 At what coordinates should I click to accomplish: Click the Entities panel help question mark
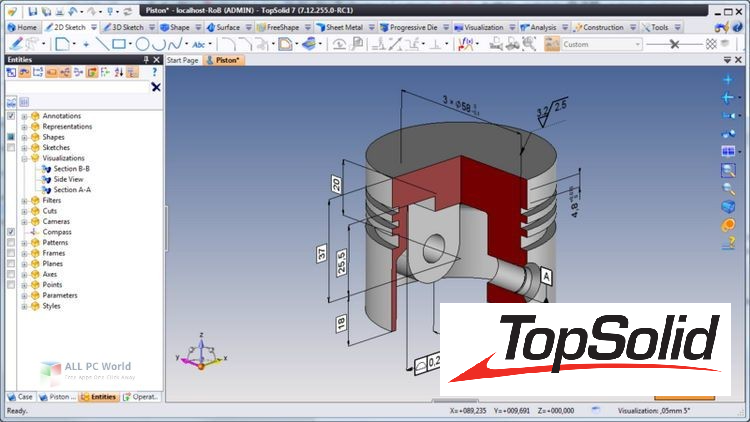click(154, 72)
